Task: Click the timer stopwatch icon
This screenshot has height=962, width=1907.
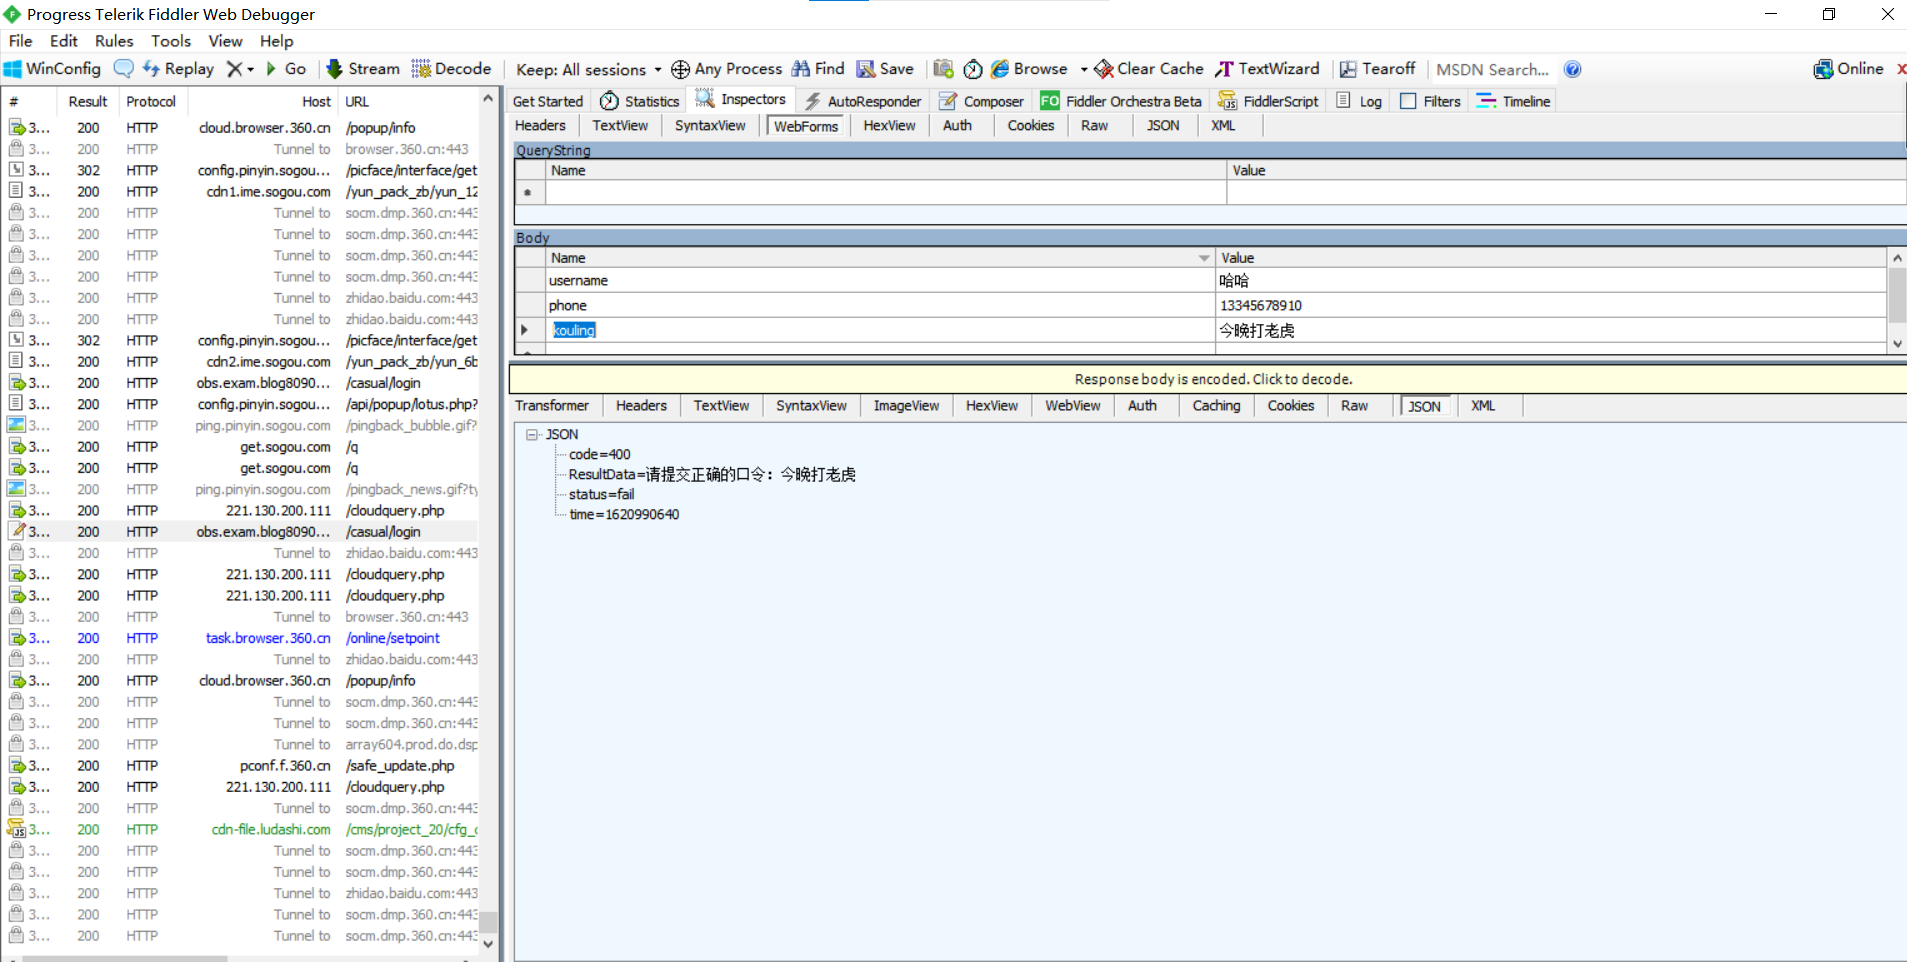Action: 973,69
